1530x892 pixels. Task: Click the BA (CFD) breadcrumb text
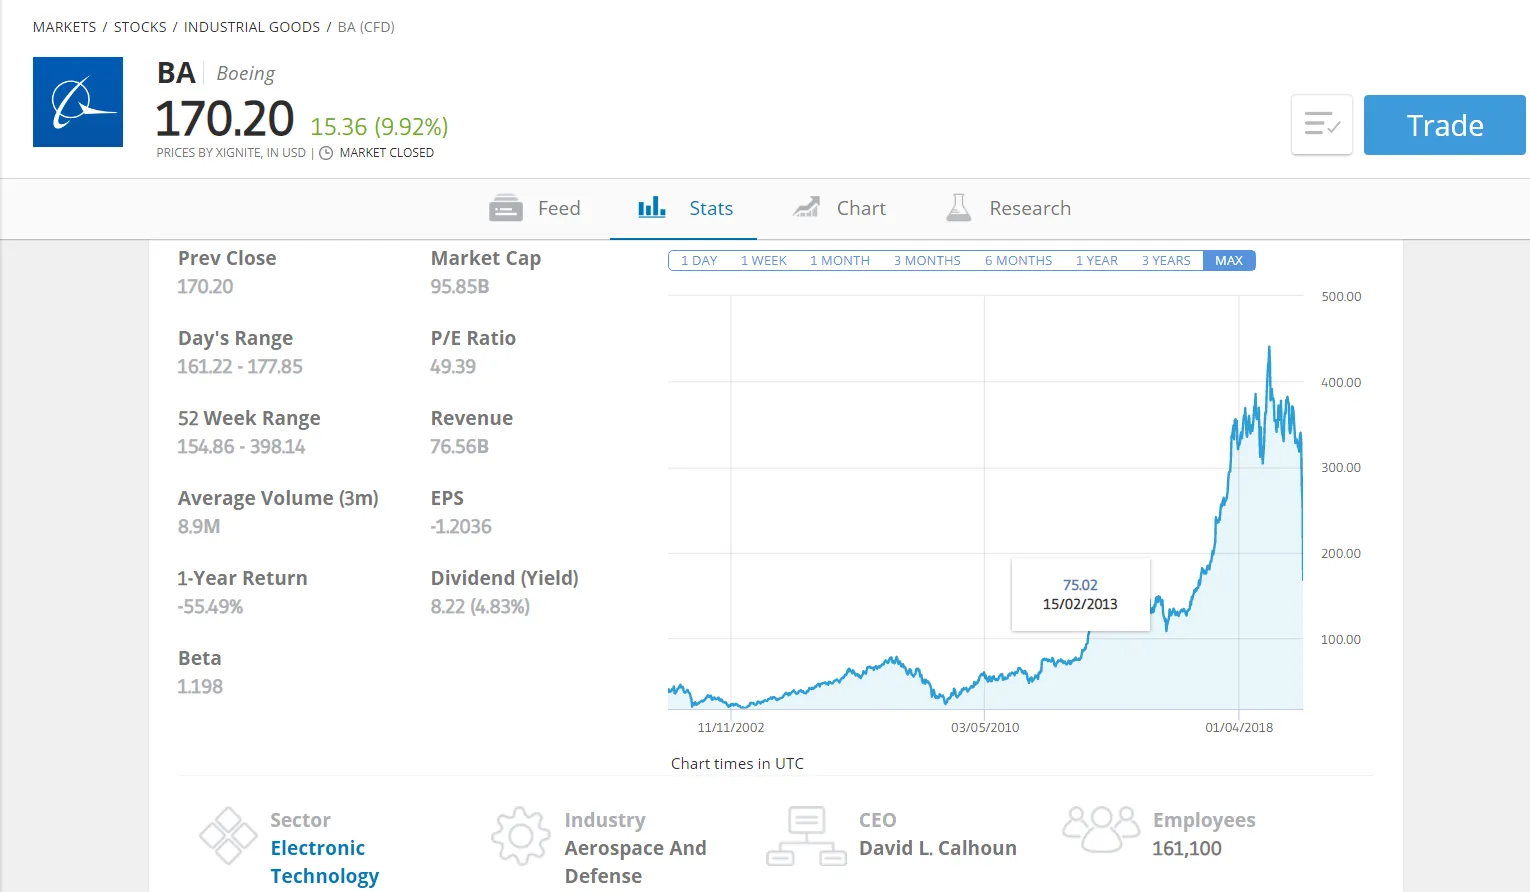point(366,27)
